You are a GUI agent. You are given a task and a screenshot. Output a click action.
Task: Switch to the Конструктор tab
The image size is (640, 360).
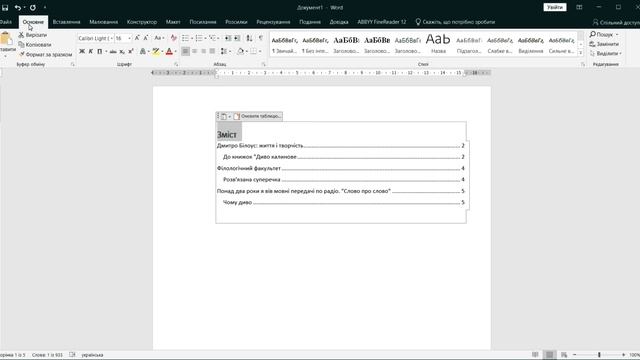point(142,22)
